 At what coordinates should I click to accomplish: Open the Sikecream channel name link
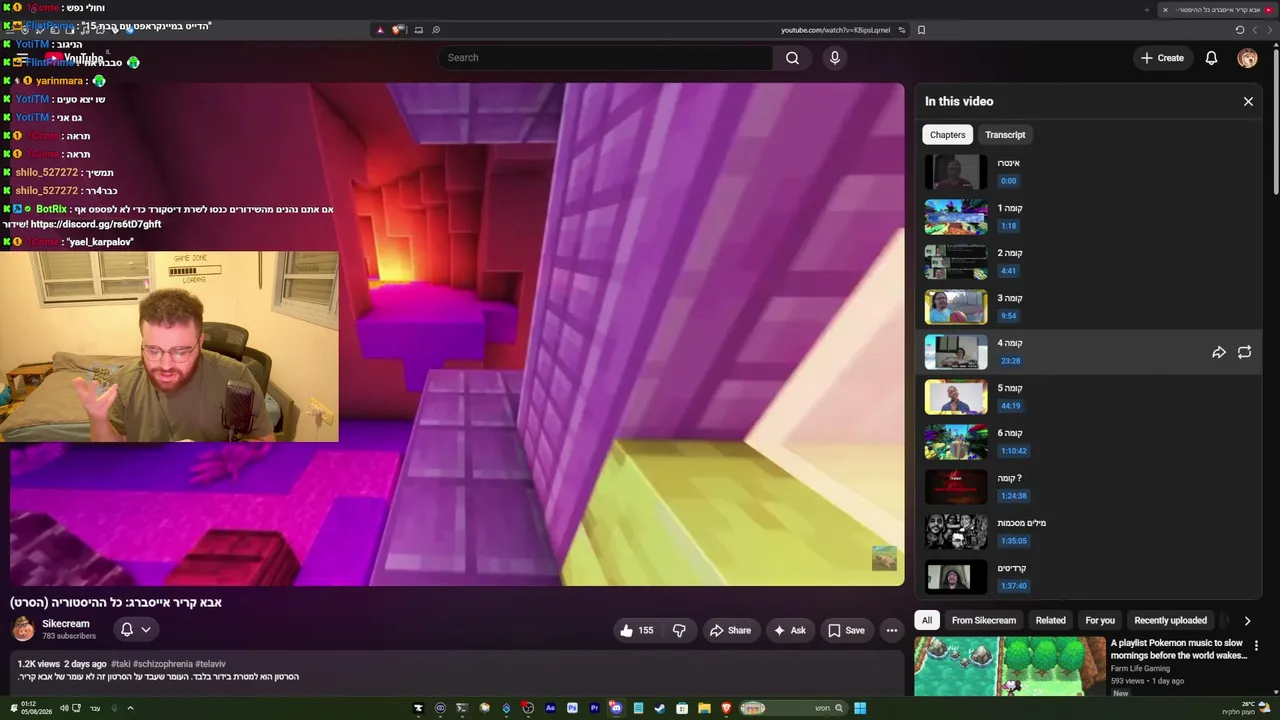pyautogui.click(x=66, y=624)
